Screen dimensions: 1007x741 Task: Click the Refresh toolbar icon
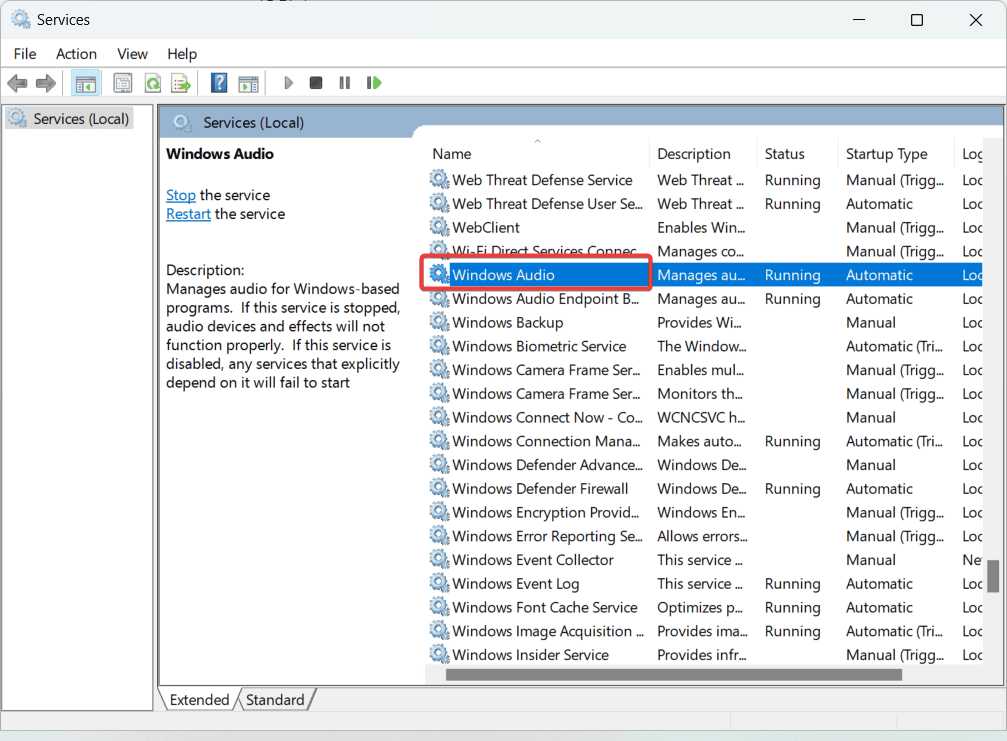153,83
